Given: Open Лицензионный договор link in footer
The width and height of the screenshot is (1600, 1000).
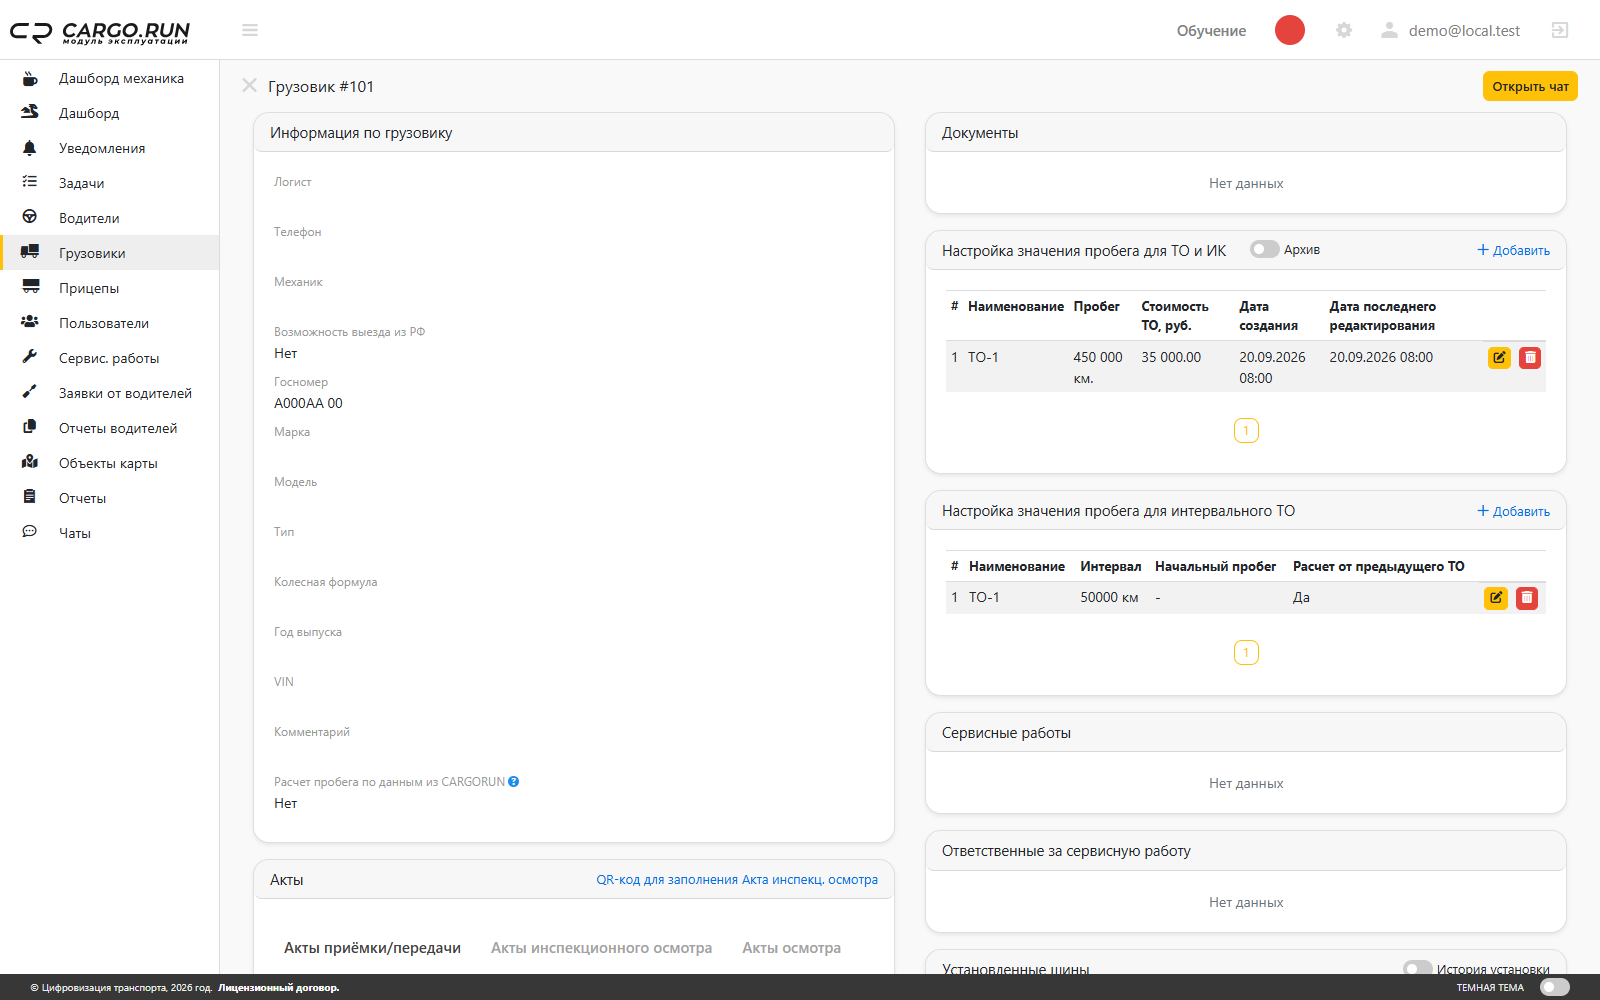Looking at the screenshot, I should [x=279, y=988].
